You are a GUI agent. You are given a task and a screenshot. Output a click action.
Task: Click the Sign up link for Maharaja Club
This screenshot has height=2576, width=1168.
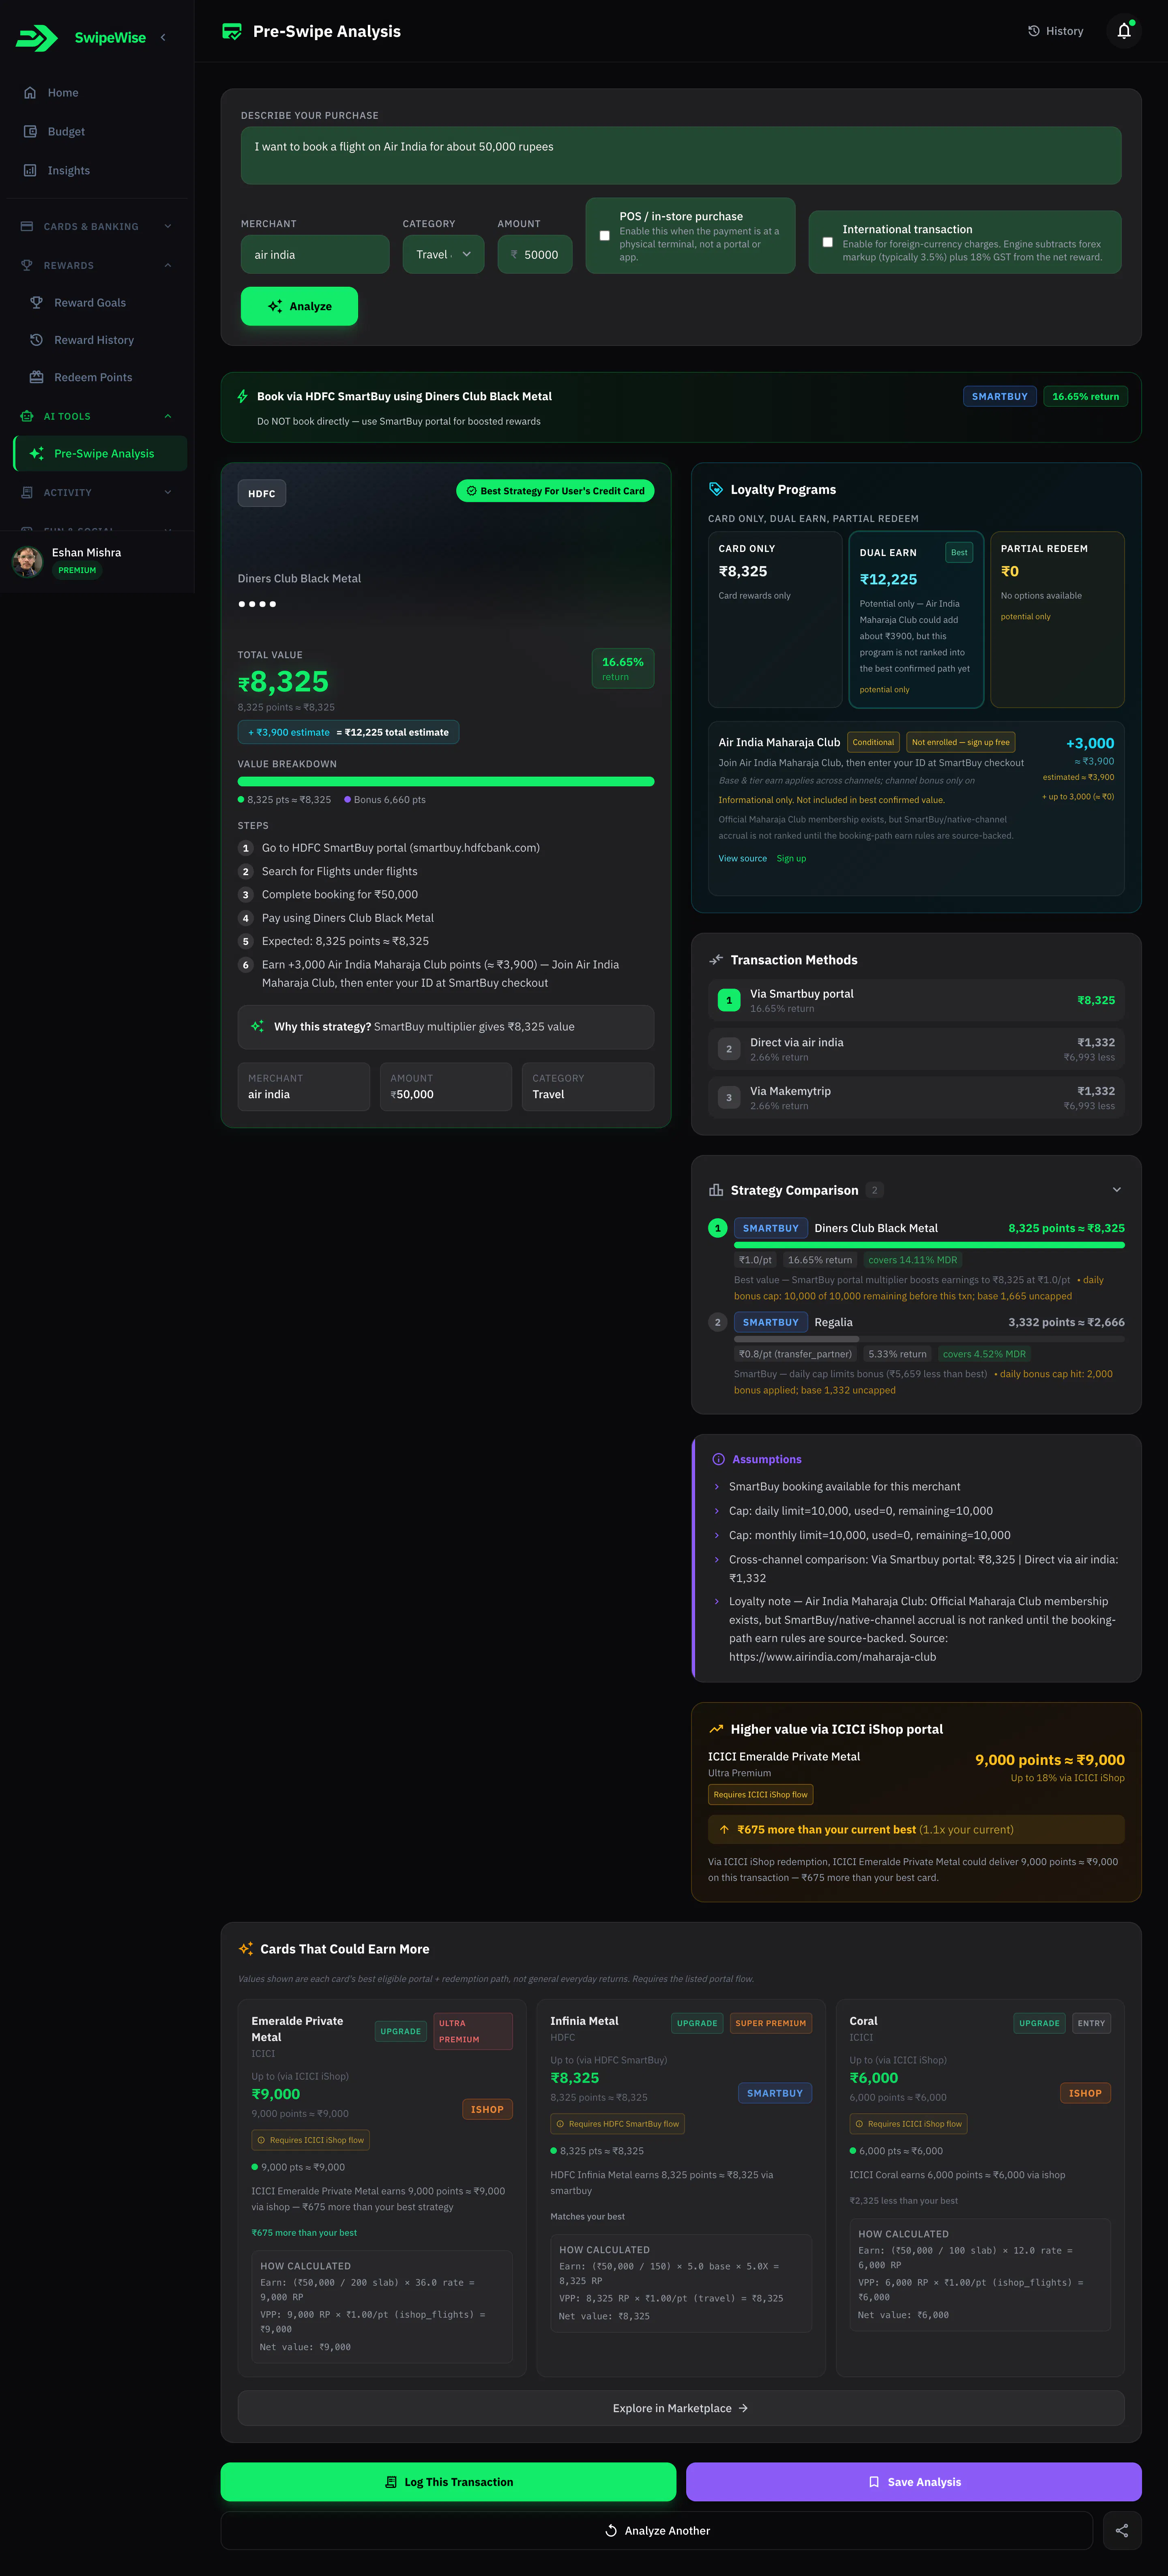[791, 859]
